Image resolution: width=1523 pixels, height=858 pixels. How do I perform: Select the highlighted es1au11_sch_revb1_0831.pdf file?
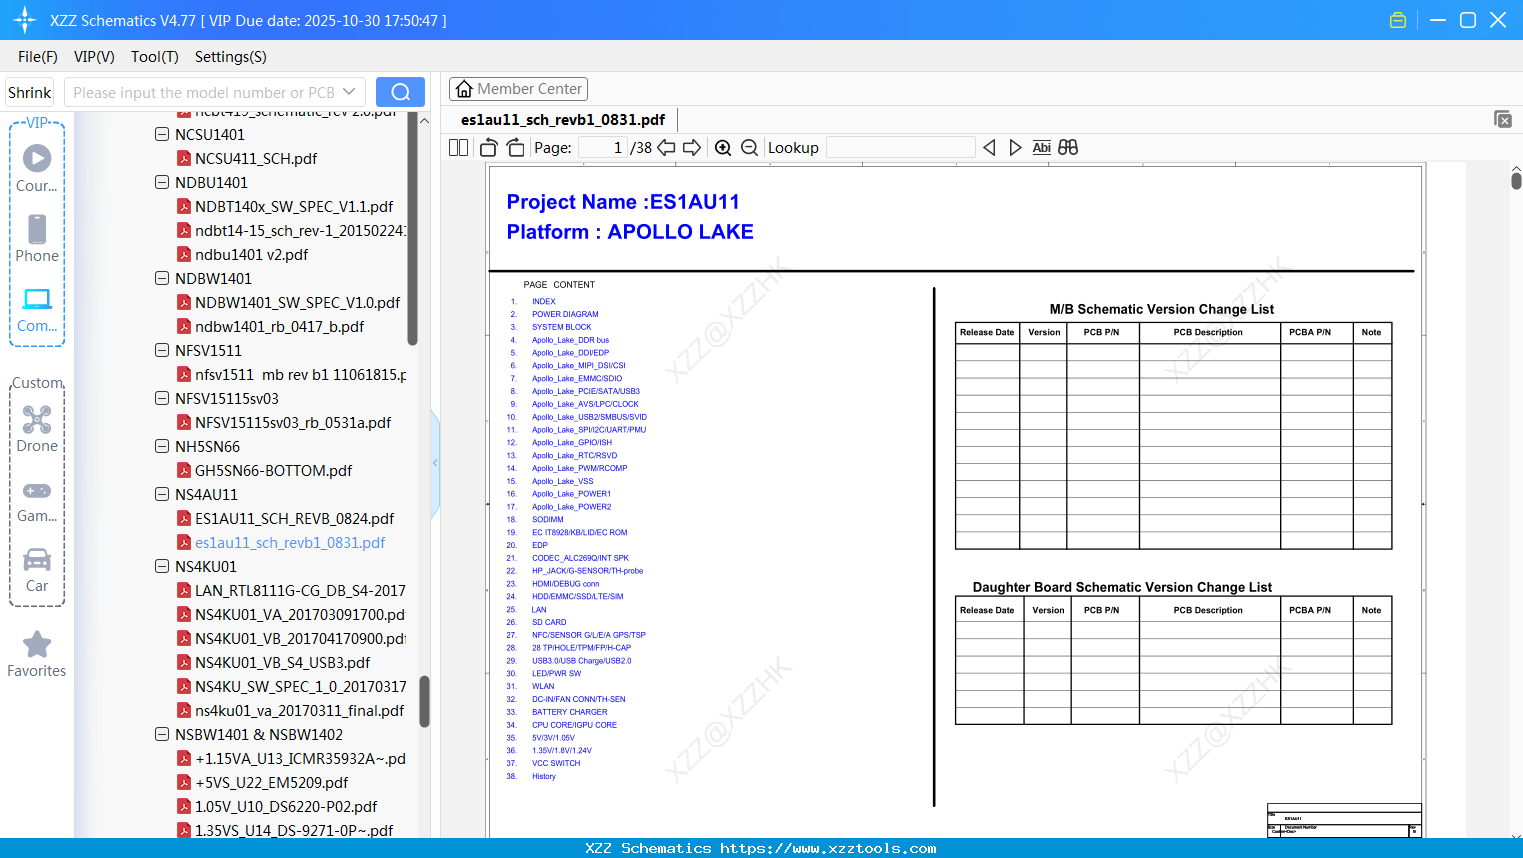tap(290, 542)
